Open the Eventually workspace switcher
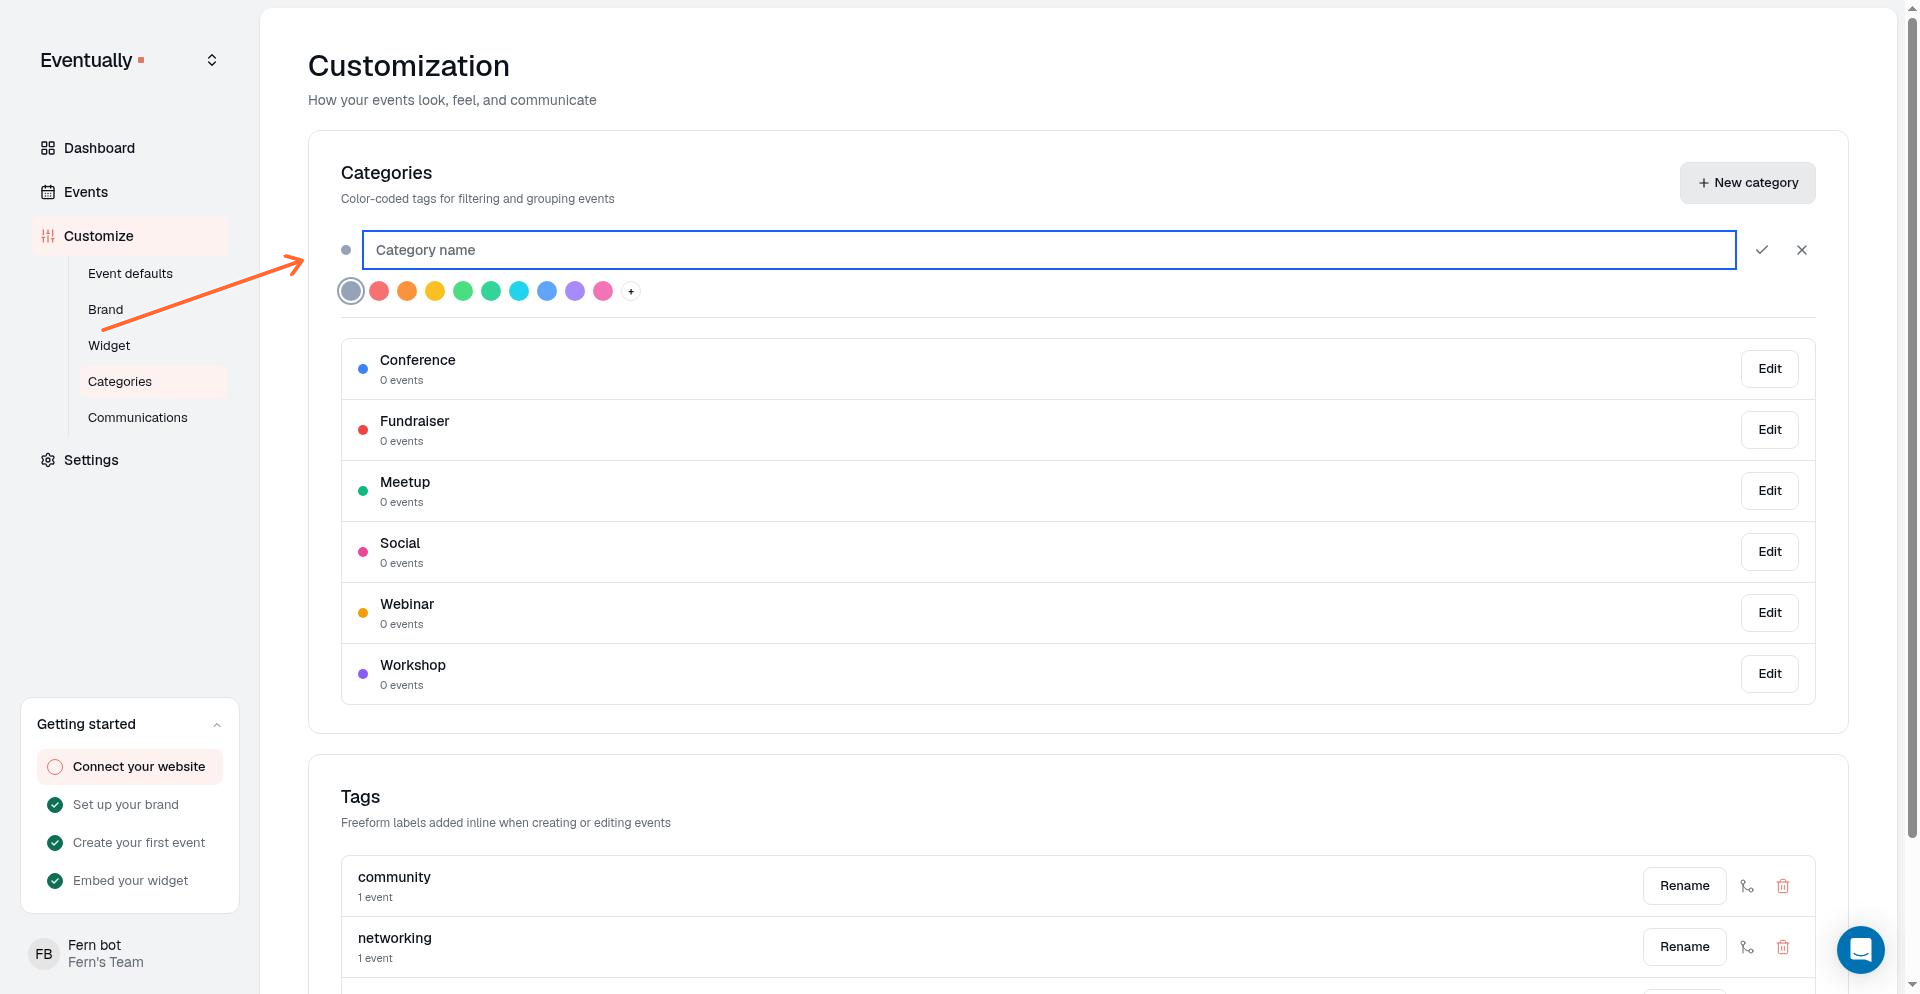 tap(212, 60)
